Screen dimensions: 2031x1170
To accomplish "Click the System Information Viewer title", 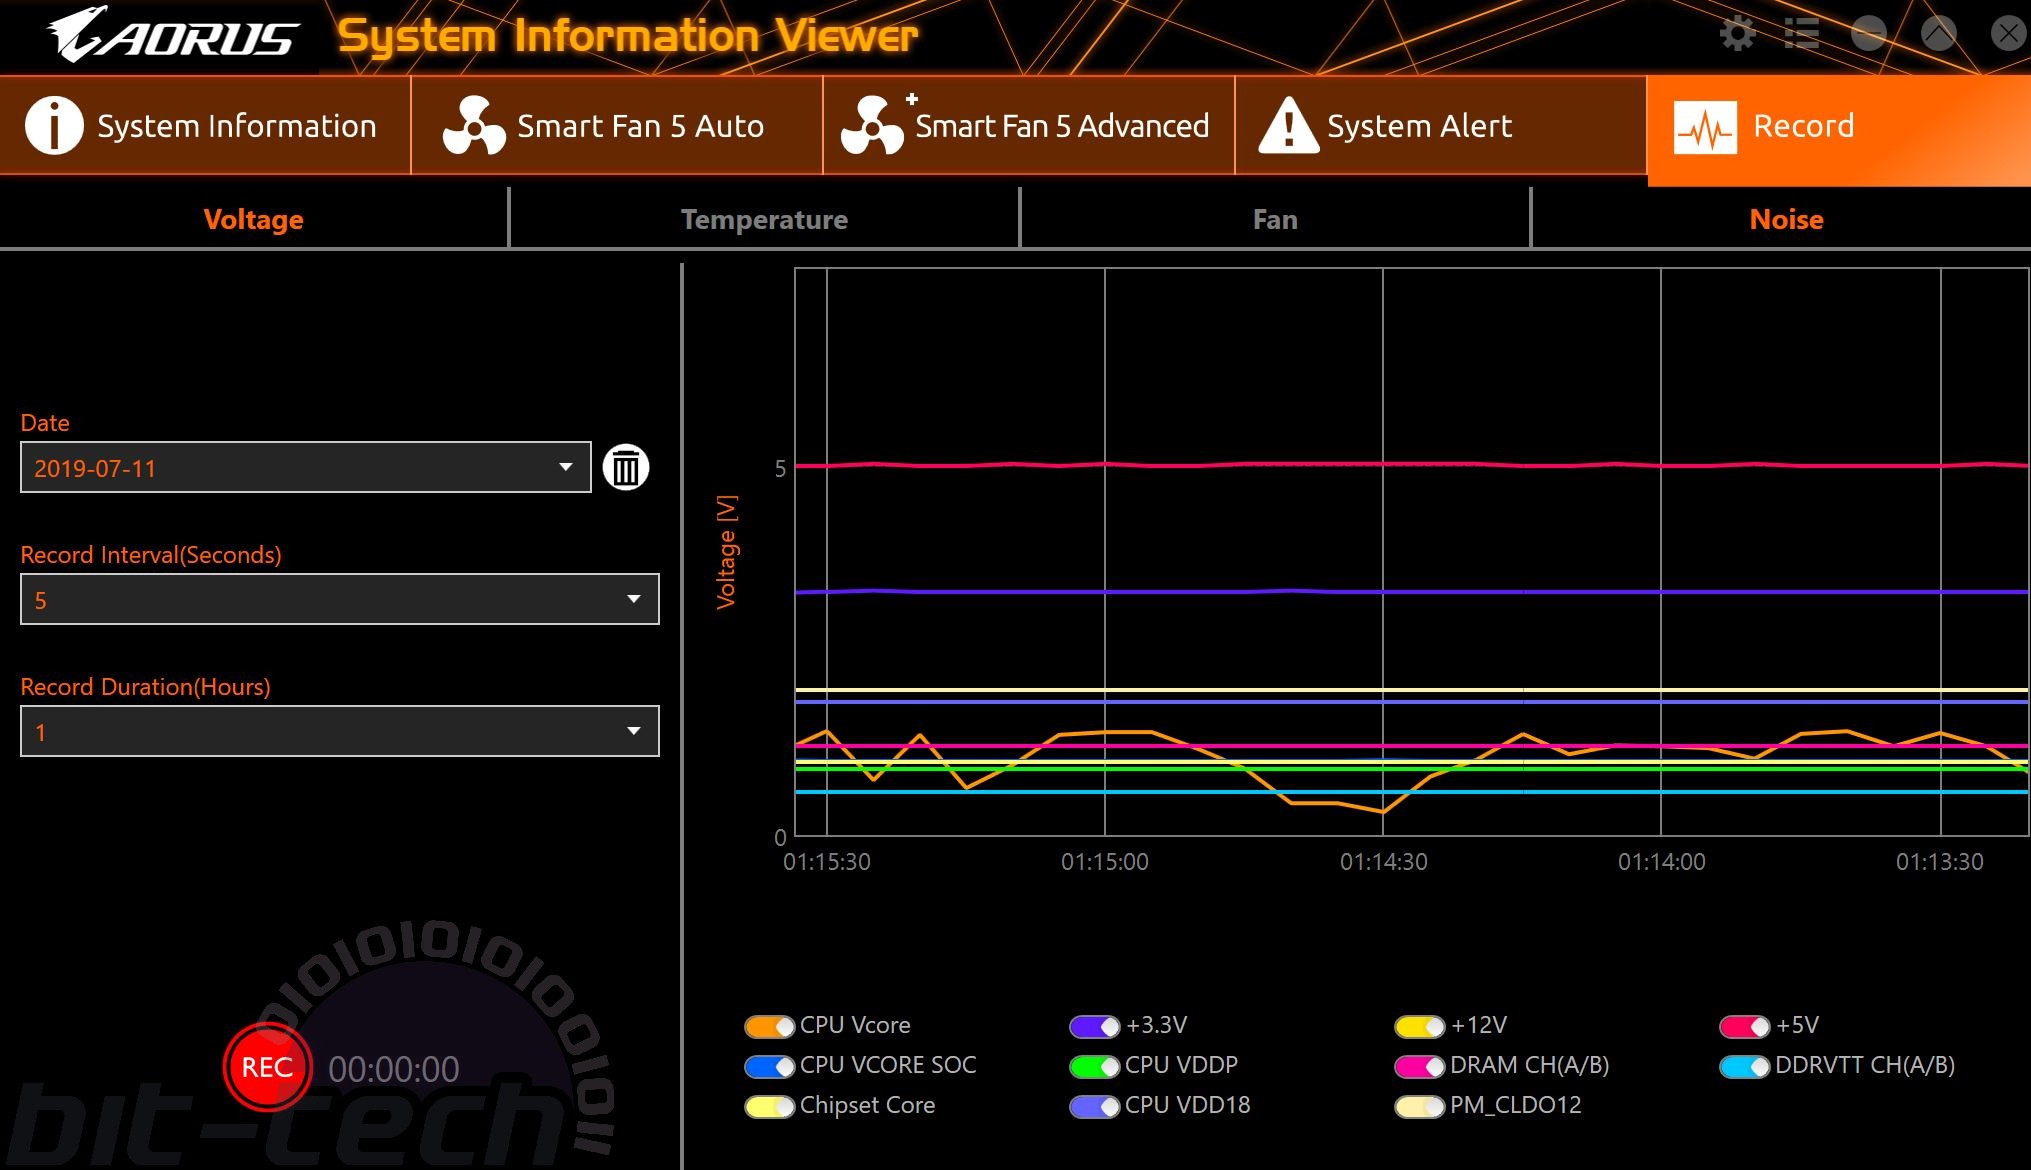I will [x=628, y=36].
